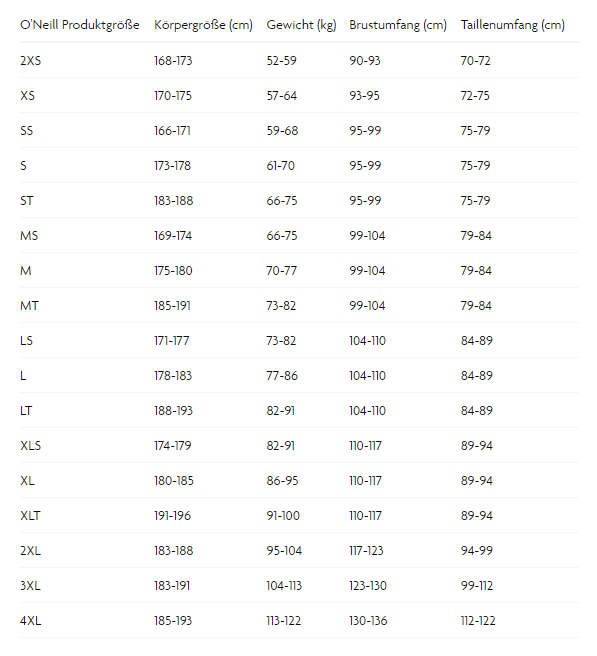
Task: Click the Körpergröße (cm) column header
Action: 203,25
